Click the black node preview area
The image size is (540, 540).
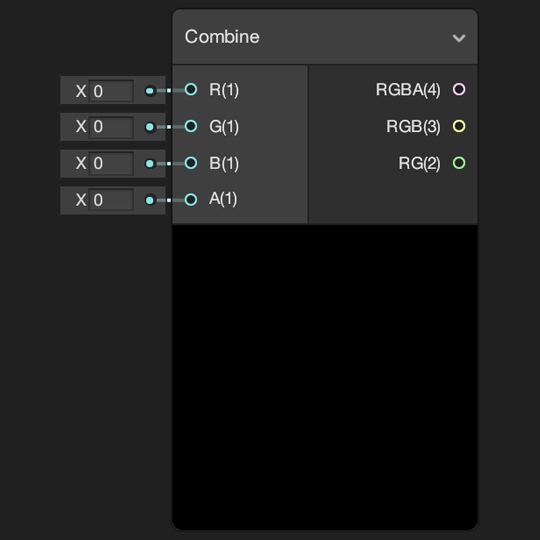(325, 377)
